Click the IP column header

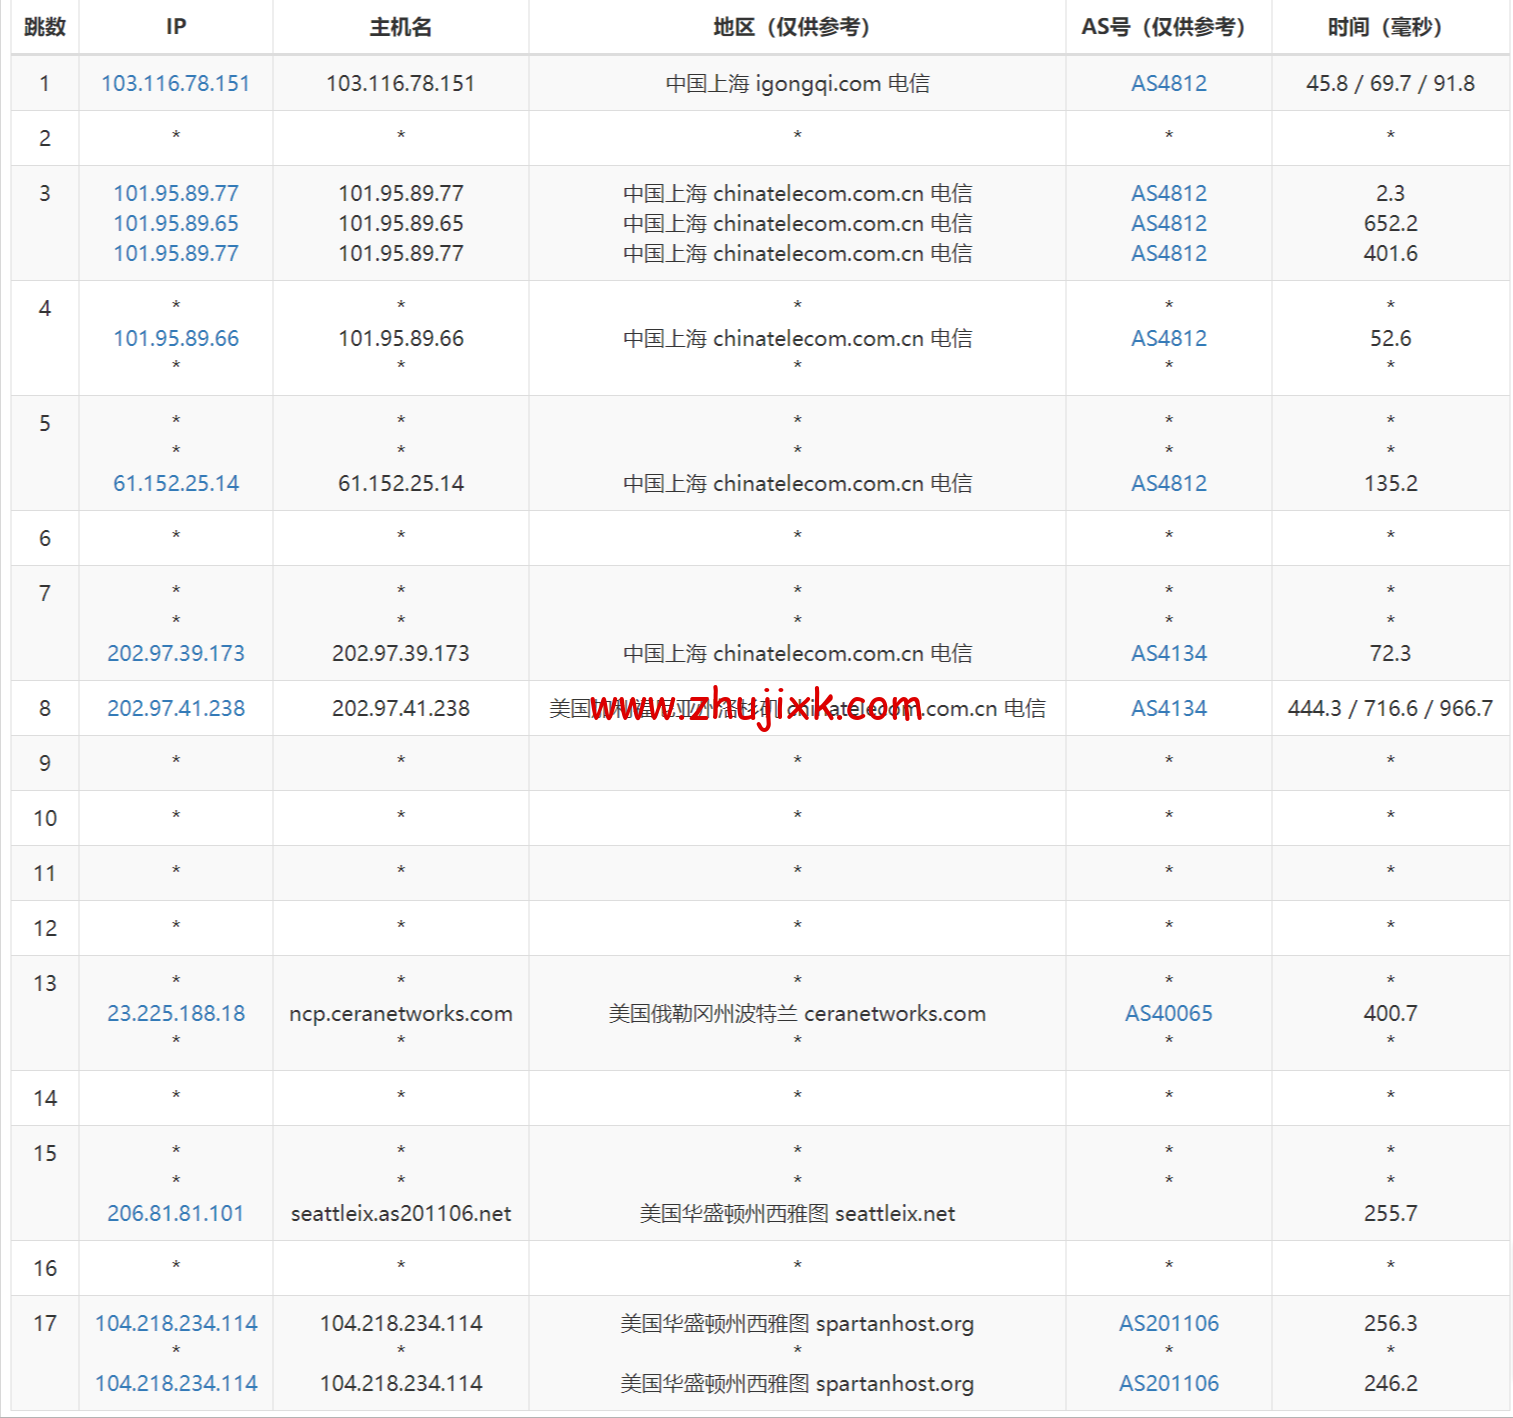(175, 27)
